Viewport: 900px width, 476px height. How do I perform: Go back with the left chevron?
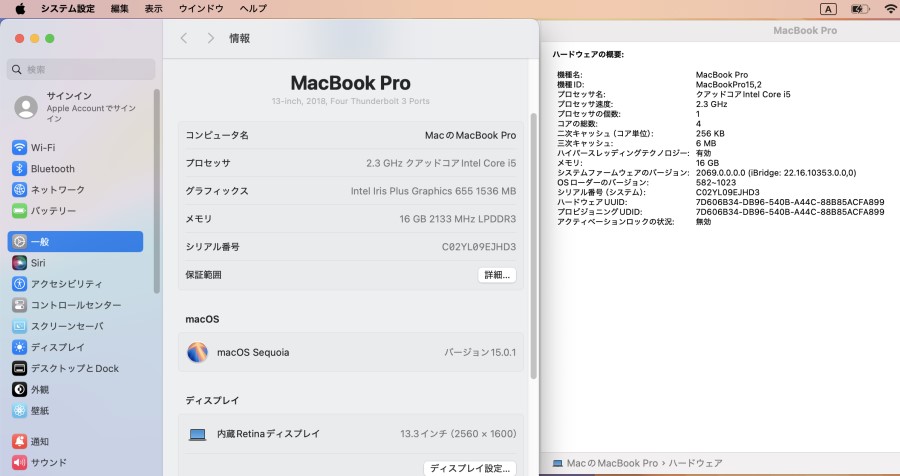click(184, 38)
